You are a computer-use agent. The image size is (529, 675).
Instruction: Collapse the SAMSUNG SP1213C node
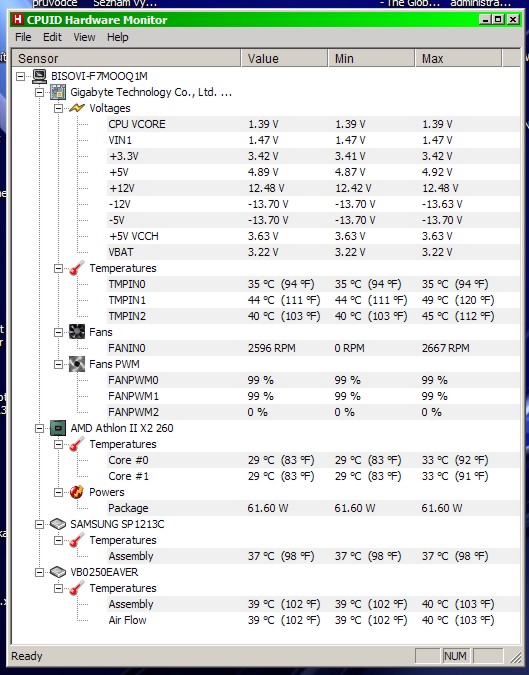point(39,524)
